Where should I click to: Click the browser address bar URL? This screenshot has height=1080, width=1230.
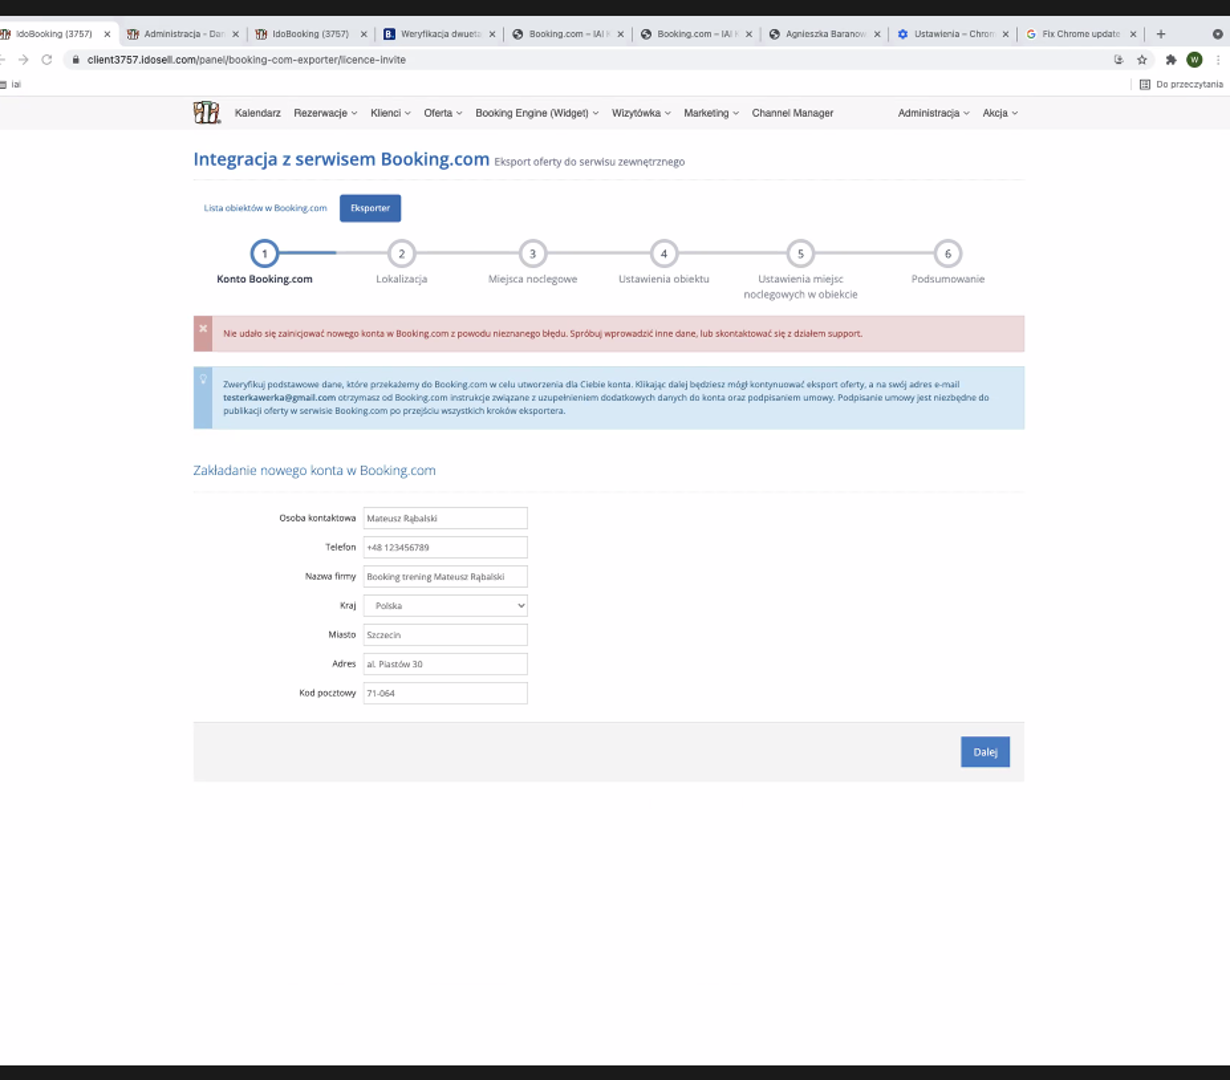[246, 60]
